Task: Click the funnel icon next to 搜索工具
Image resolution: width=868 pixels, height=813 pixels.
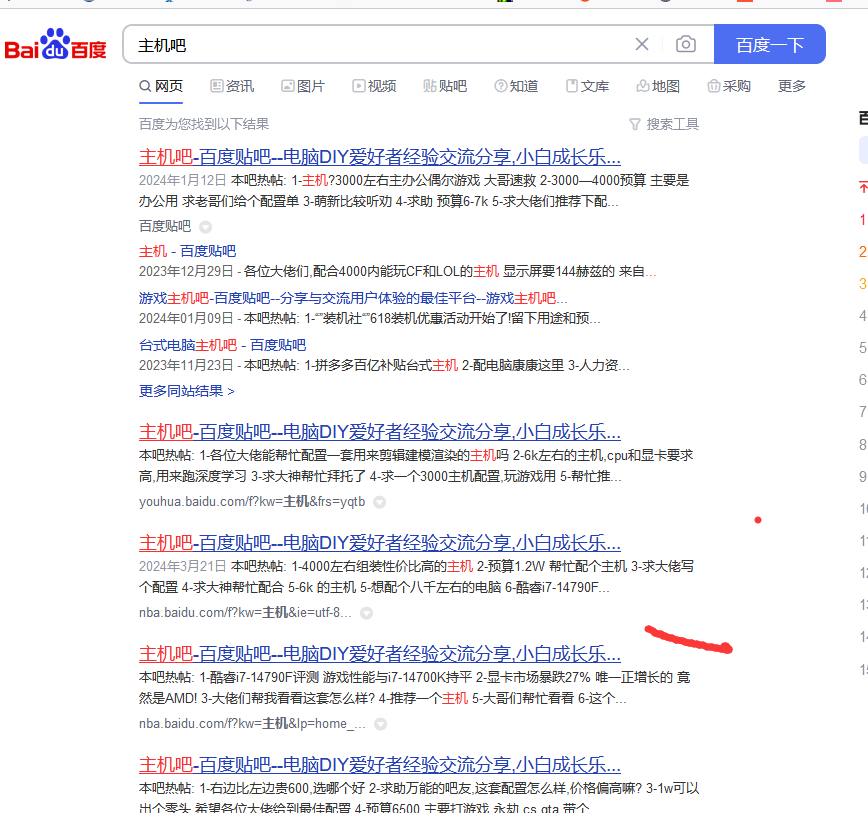Action: [x=635, y=124]
